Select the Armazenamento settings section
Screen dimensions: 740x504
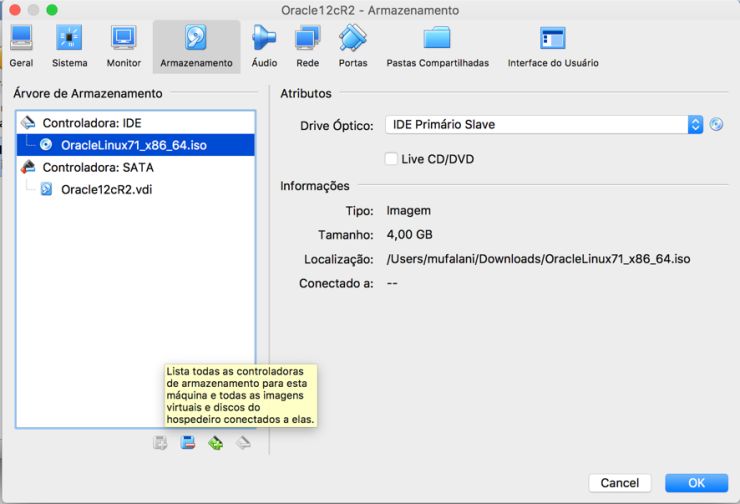pyautogui.click(x=196, y=46)
